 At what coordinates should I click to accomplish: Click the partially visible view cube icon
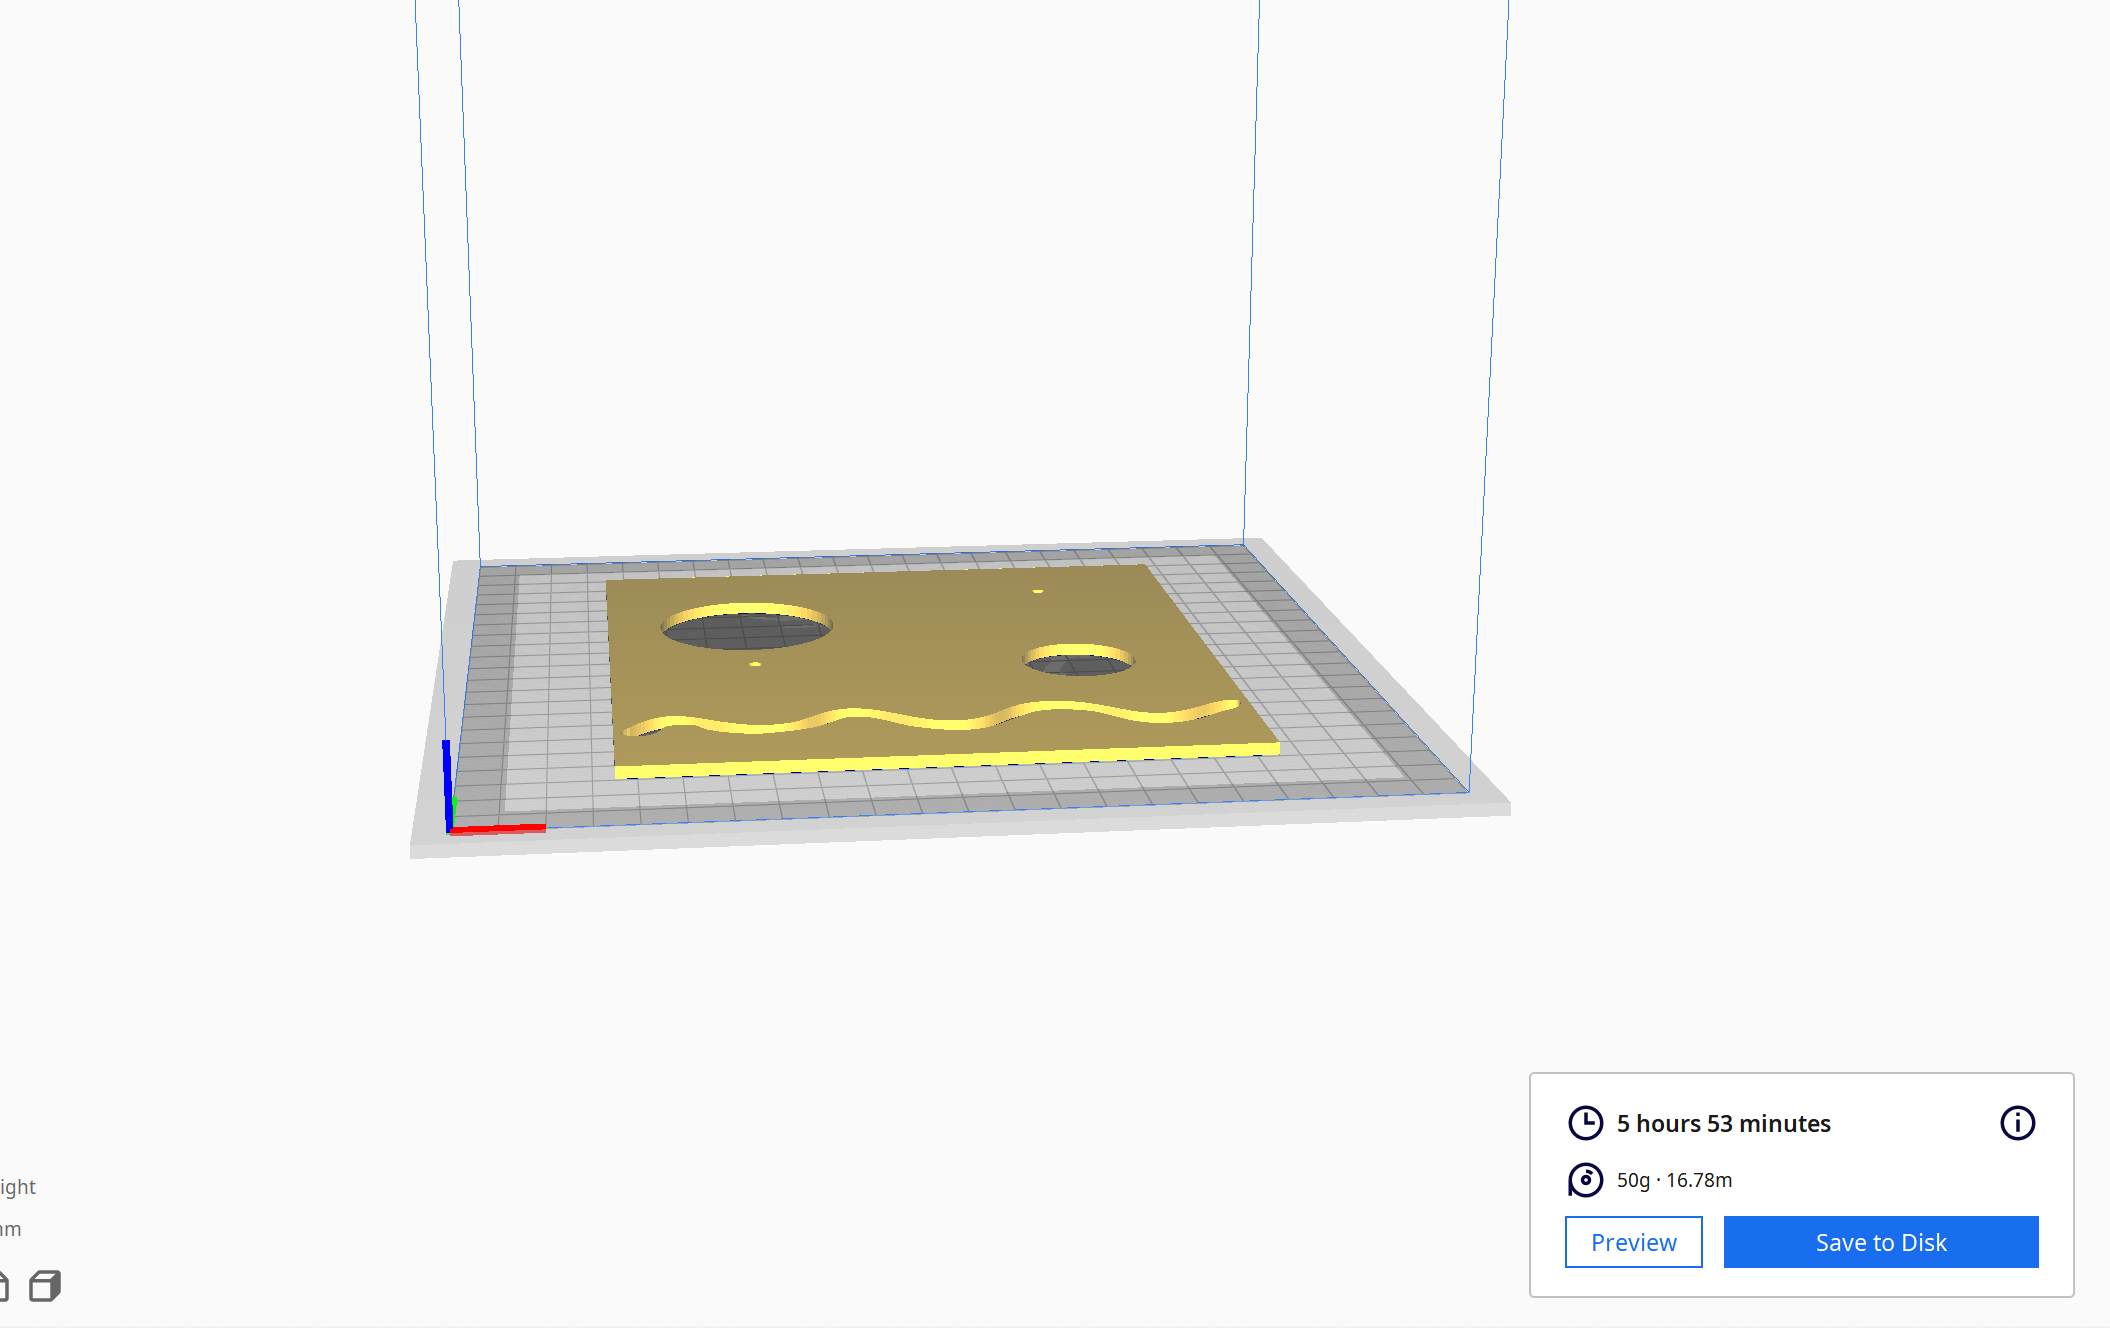(4, 1286)
